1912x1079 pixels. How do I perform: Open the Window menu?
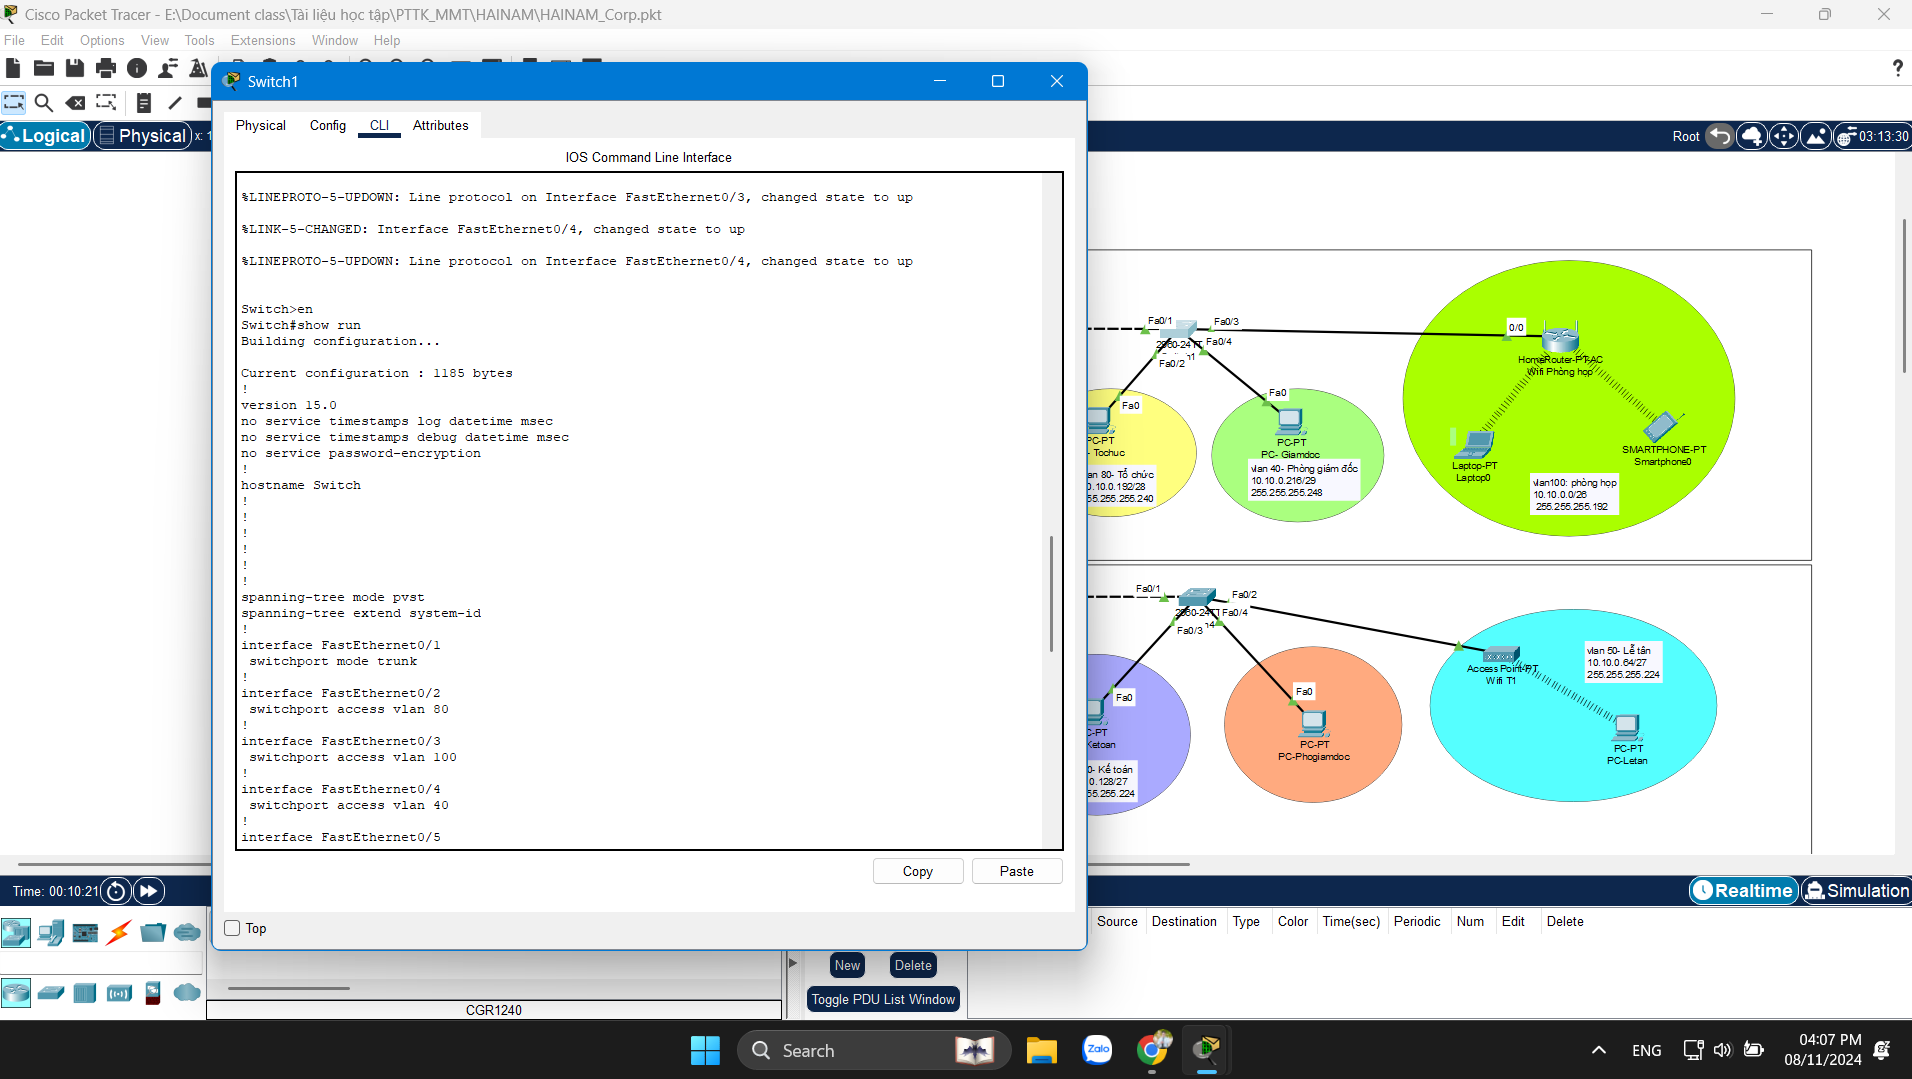point(335,40)
